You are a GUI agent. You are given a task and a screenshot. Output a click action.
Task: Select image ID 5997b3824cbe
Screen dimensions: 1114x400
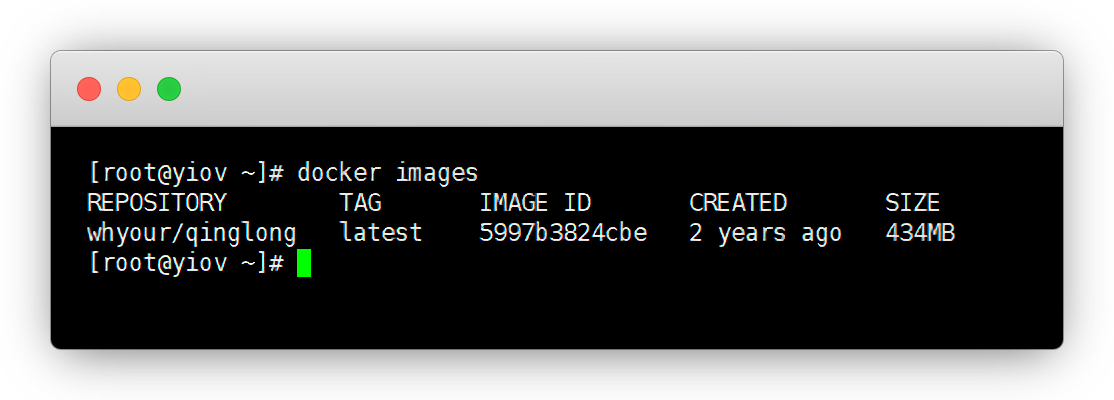click(x=563, y=234)
